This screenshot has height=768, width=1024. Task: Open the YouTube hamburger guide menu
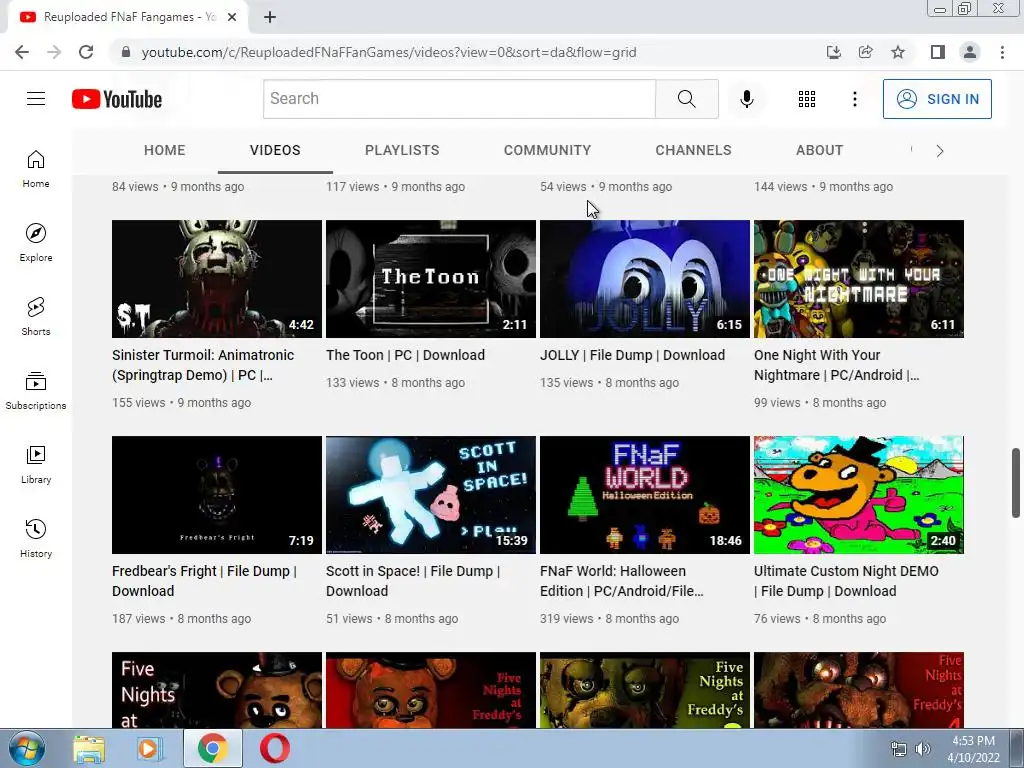click(x=36, y=99)
